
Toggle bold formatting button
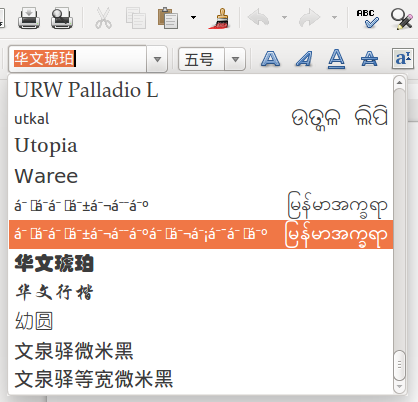click(270, 59)
